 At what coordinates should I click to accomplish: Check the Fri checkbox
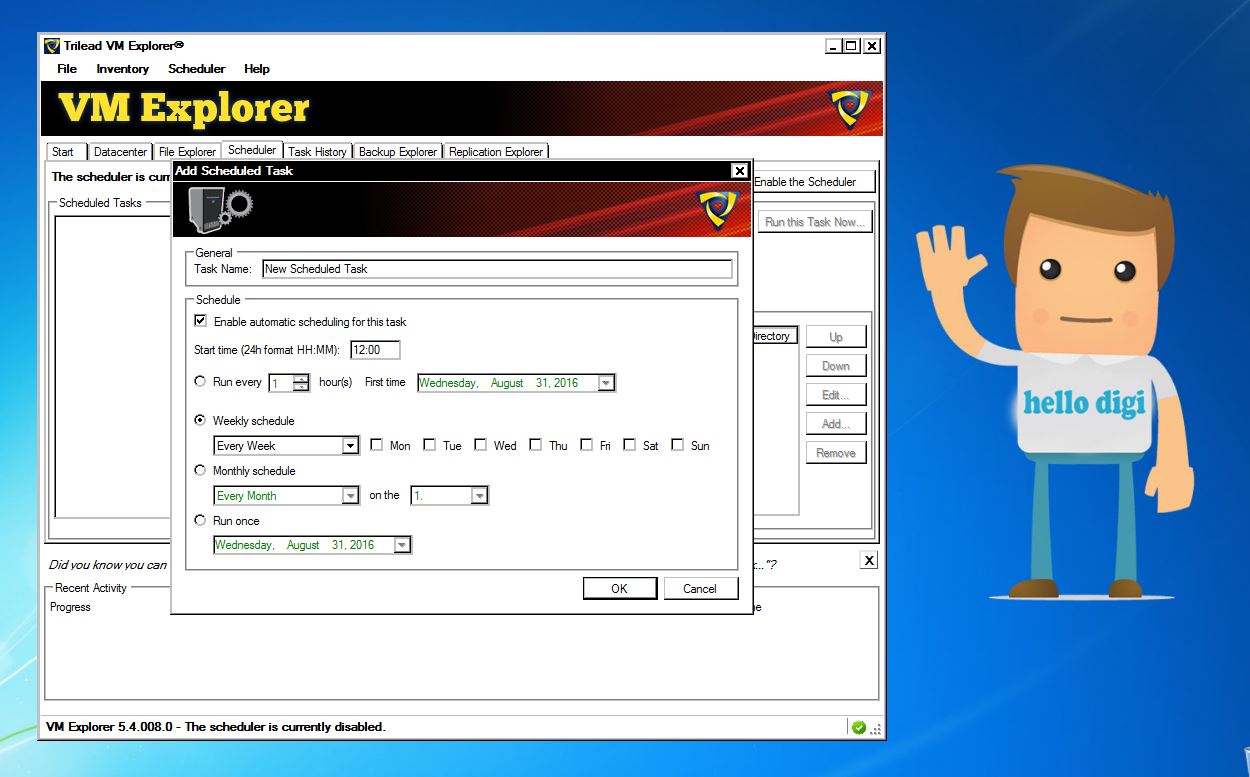point(586,445)
